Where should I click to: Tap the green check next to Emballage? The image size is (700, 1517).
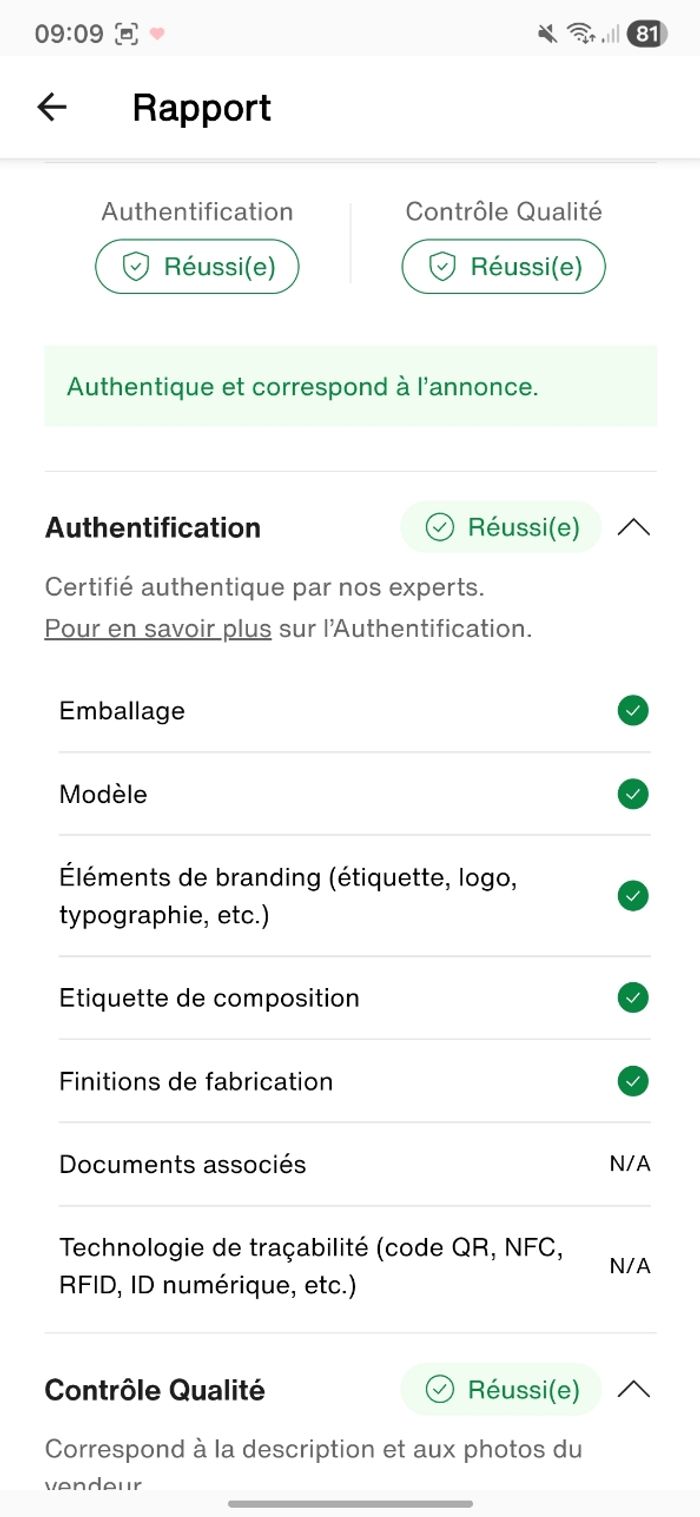[x=632, y=711]
